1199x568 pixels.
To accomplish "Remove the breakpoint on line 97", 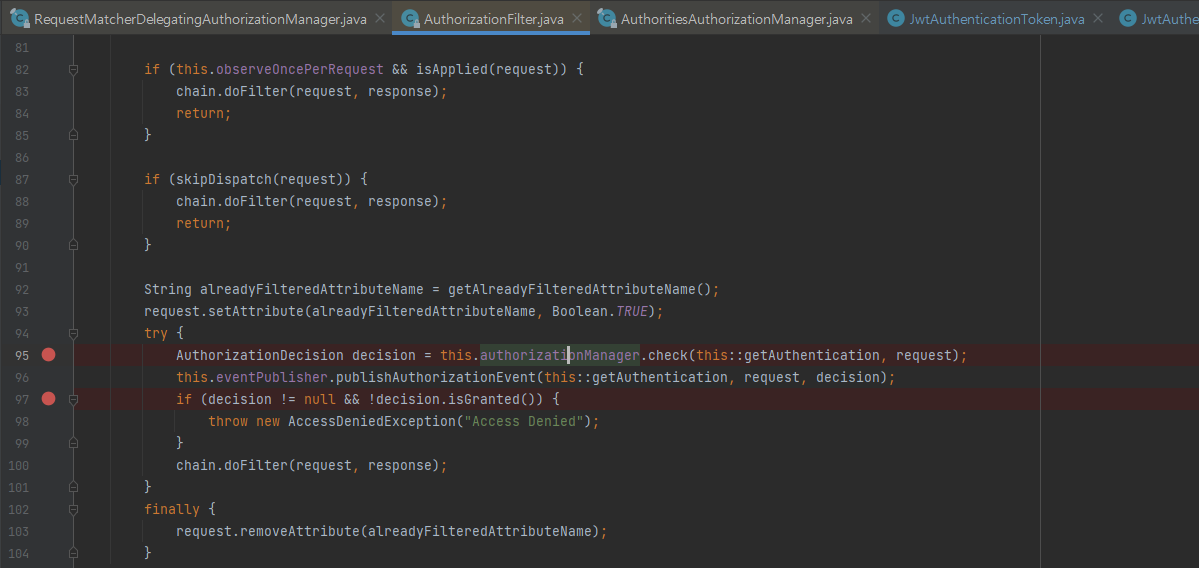I will pos(49,398).
